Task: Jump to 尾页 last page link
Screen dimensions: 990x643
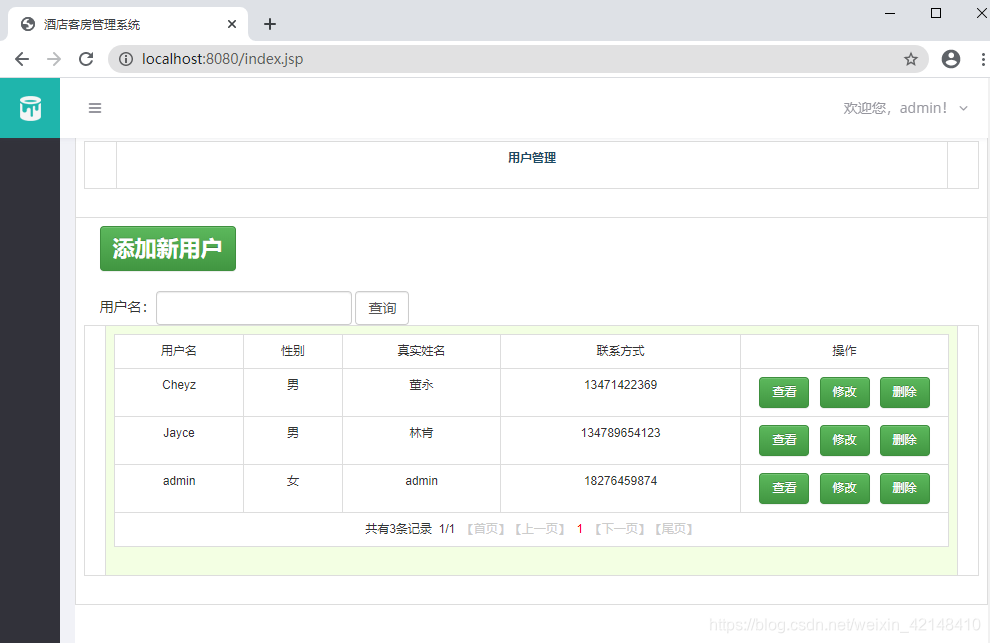Action: point(674,529)
